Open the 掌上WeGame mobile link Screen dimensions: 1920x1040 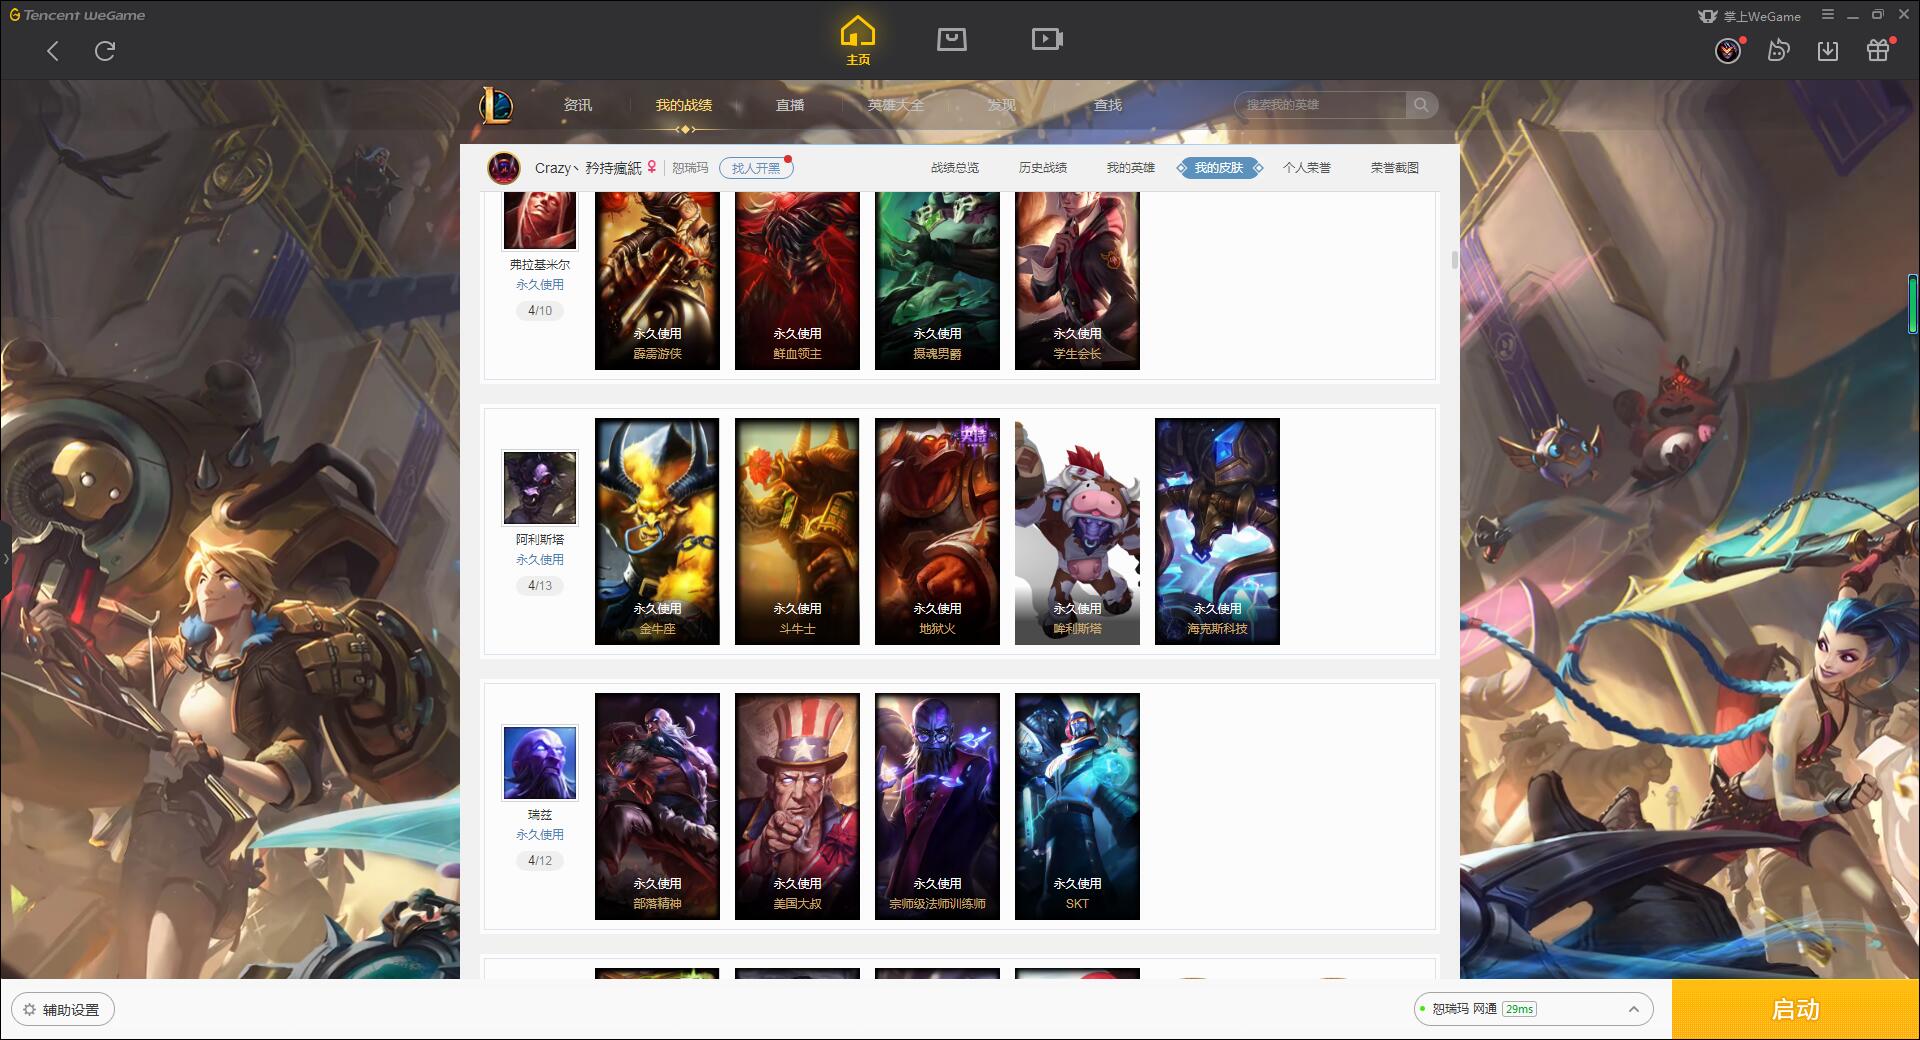[1750, 16]
